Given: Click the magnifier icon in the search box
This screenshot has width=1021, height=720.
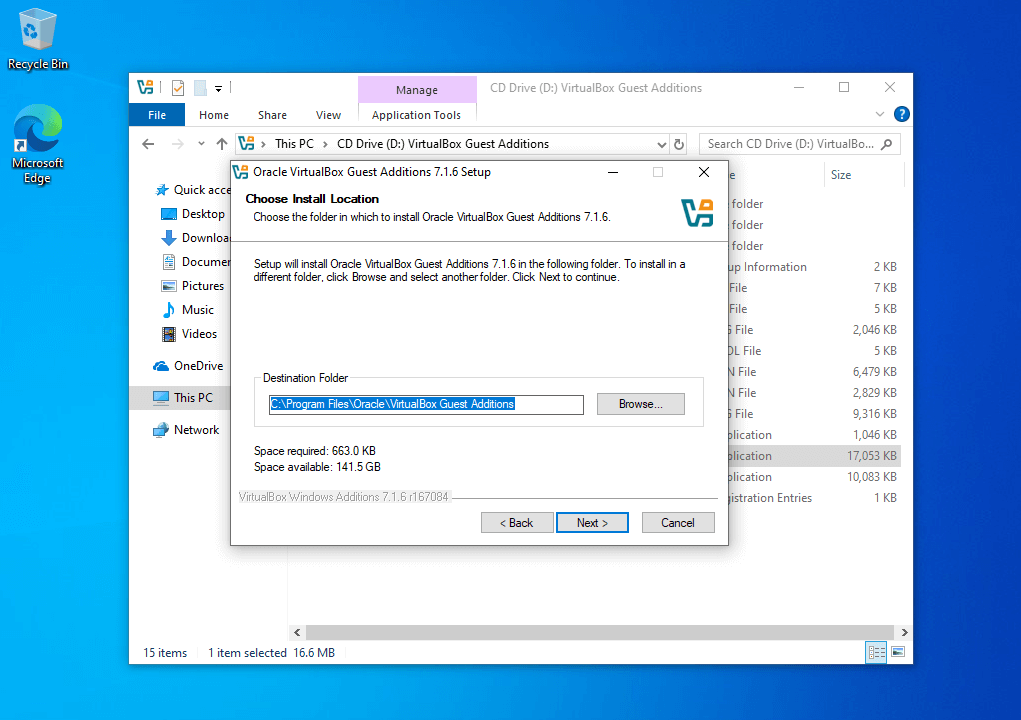Looking at the screenshot, I should (x=886, y=144).
